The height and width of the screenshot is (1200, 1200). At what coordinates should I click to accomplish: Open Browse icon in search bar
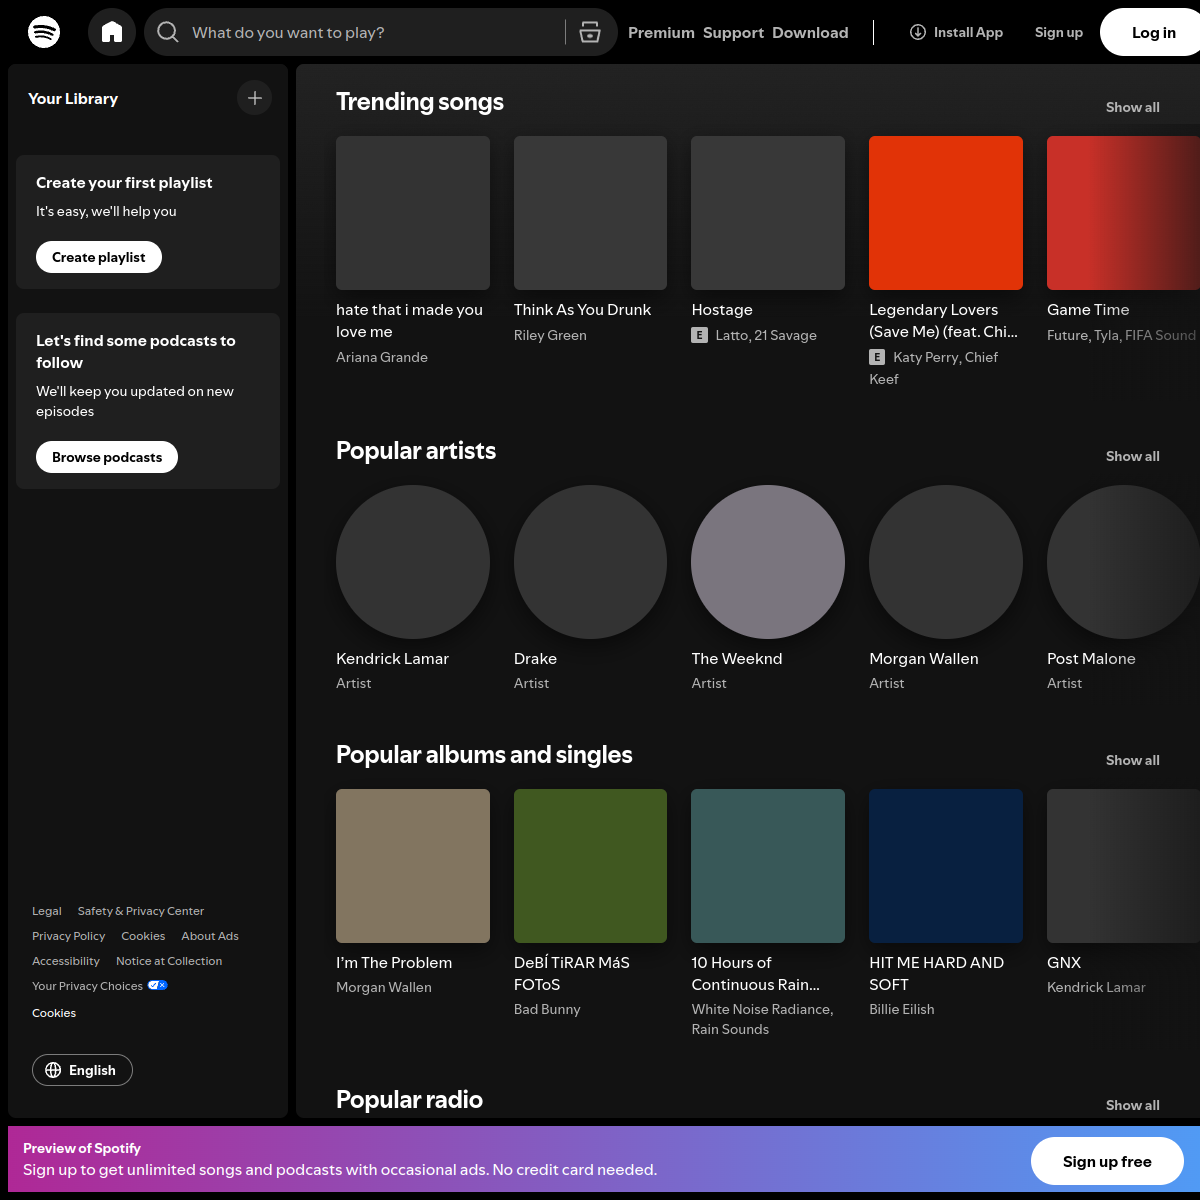(590, 32)
